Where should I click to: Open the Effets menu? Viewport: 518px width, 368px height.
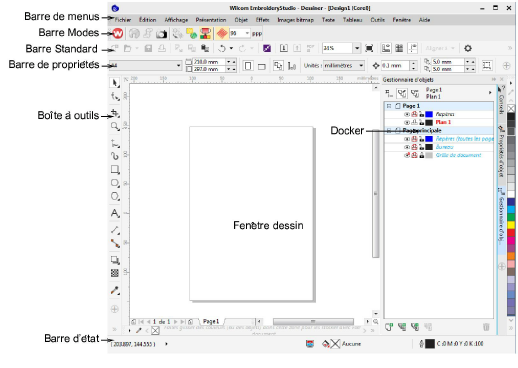coord(262,20)
